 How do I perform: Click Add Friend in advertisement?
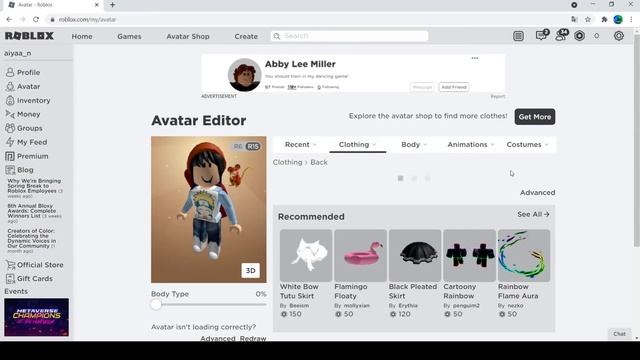(x=454, y=87)
